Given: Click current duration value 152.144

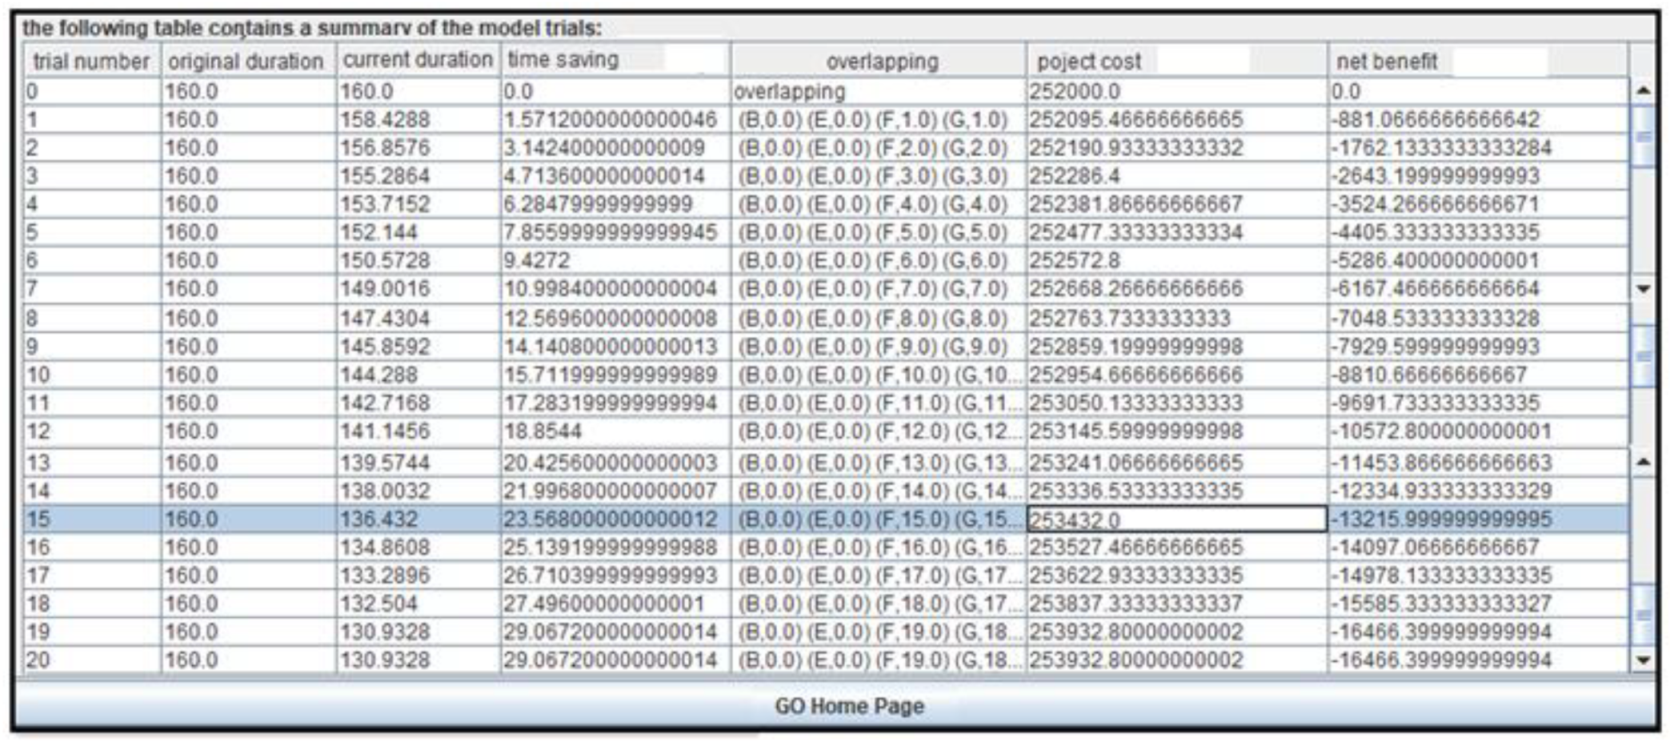Looking at the screenshot, I should pos(418,232).
